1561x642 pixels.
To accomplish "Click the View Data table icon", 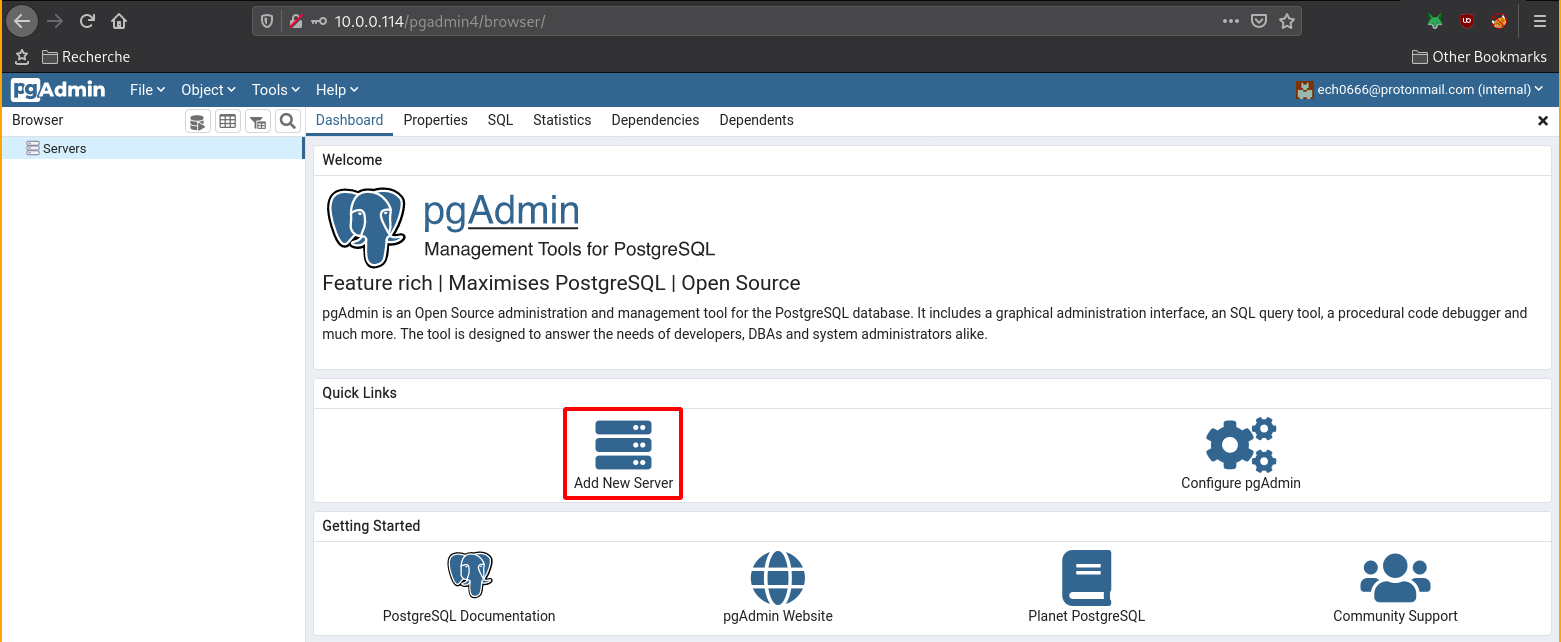I will [x=228, y=121].
